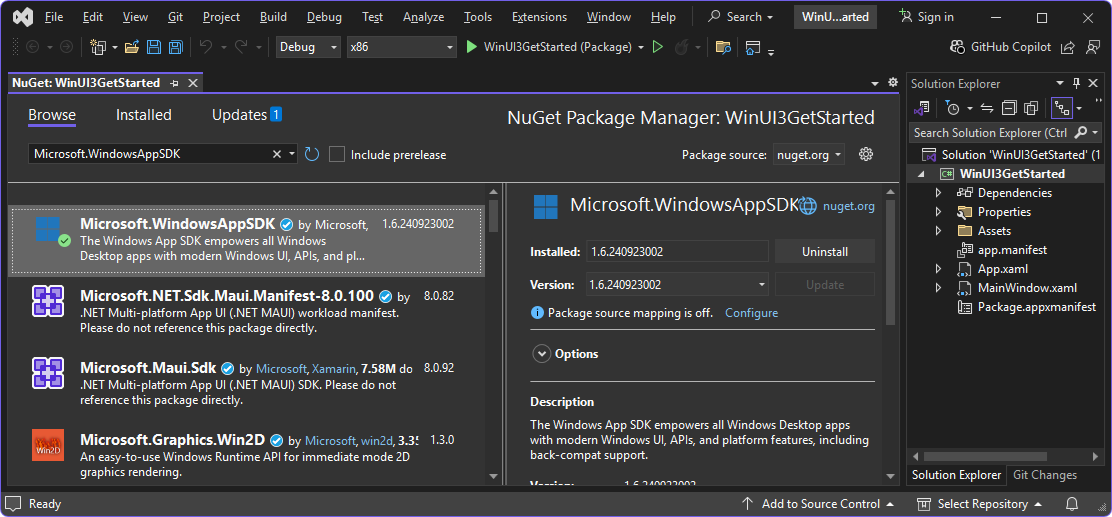This screenshot has width=1112, height=517.
Task: Click the Send Feedback person icon
Action: point(1092,48)
